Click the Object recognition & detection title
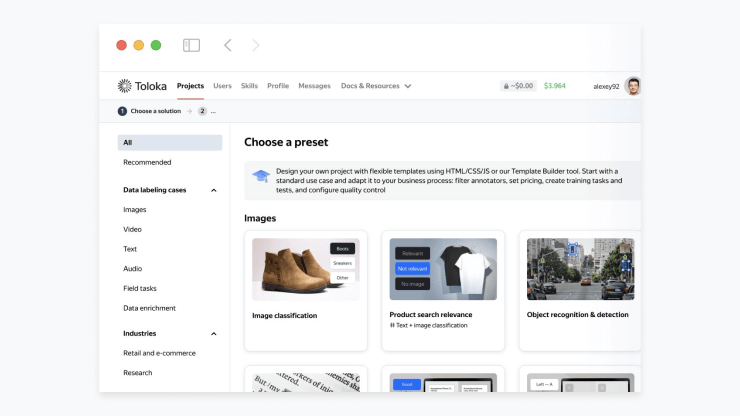The image size is (740, 416). pos(578,314)
